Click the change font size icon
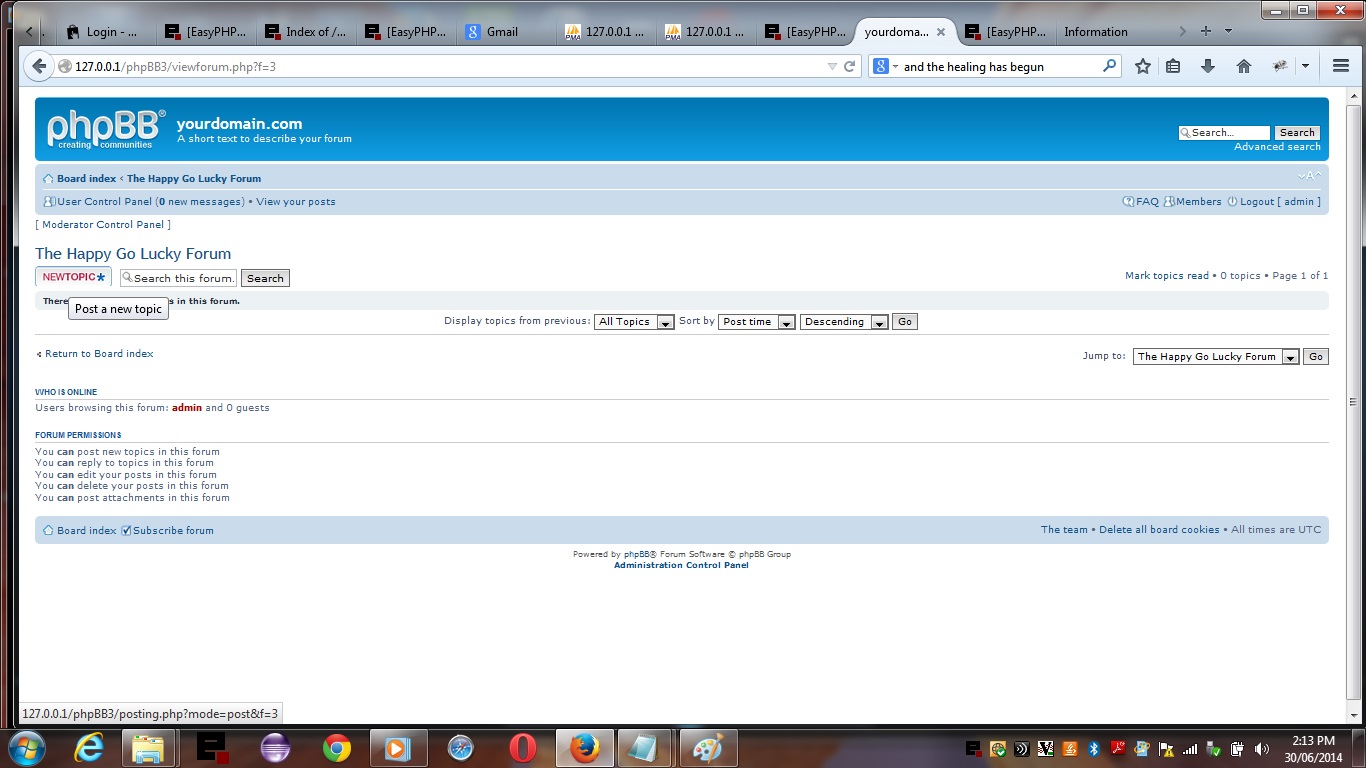Screen dimensions: 1366x768 1309,176
